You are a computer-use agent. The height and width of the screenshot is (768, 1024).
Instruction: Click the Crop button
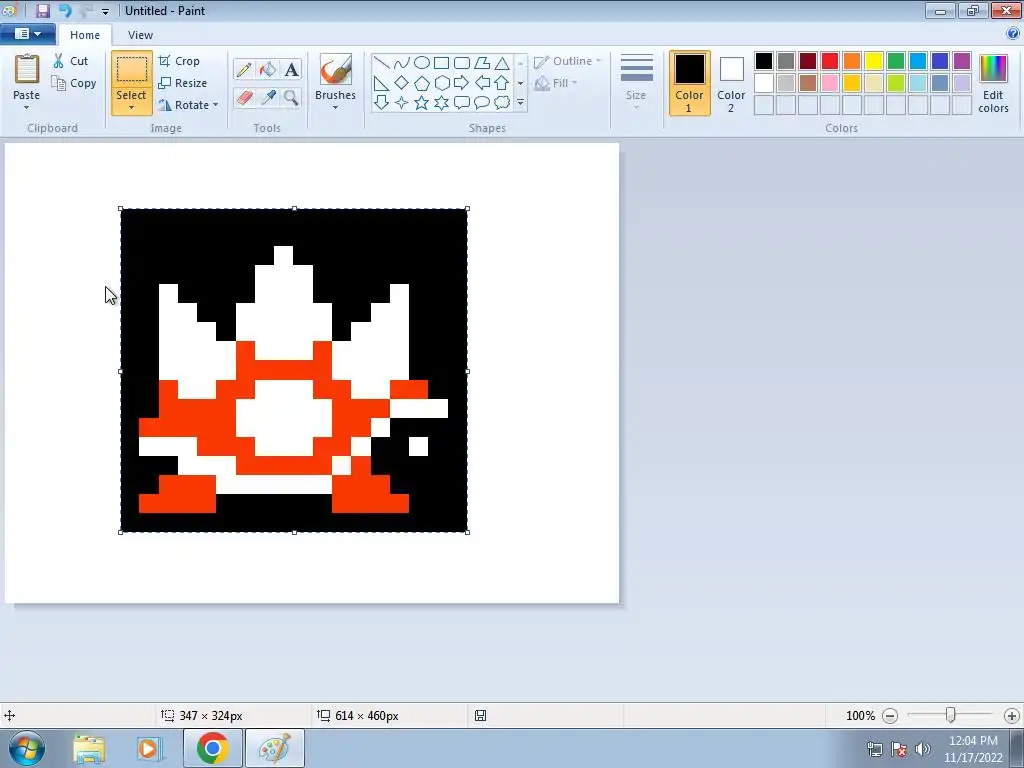click(179, 61)
